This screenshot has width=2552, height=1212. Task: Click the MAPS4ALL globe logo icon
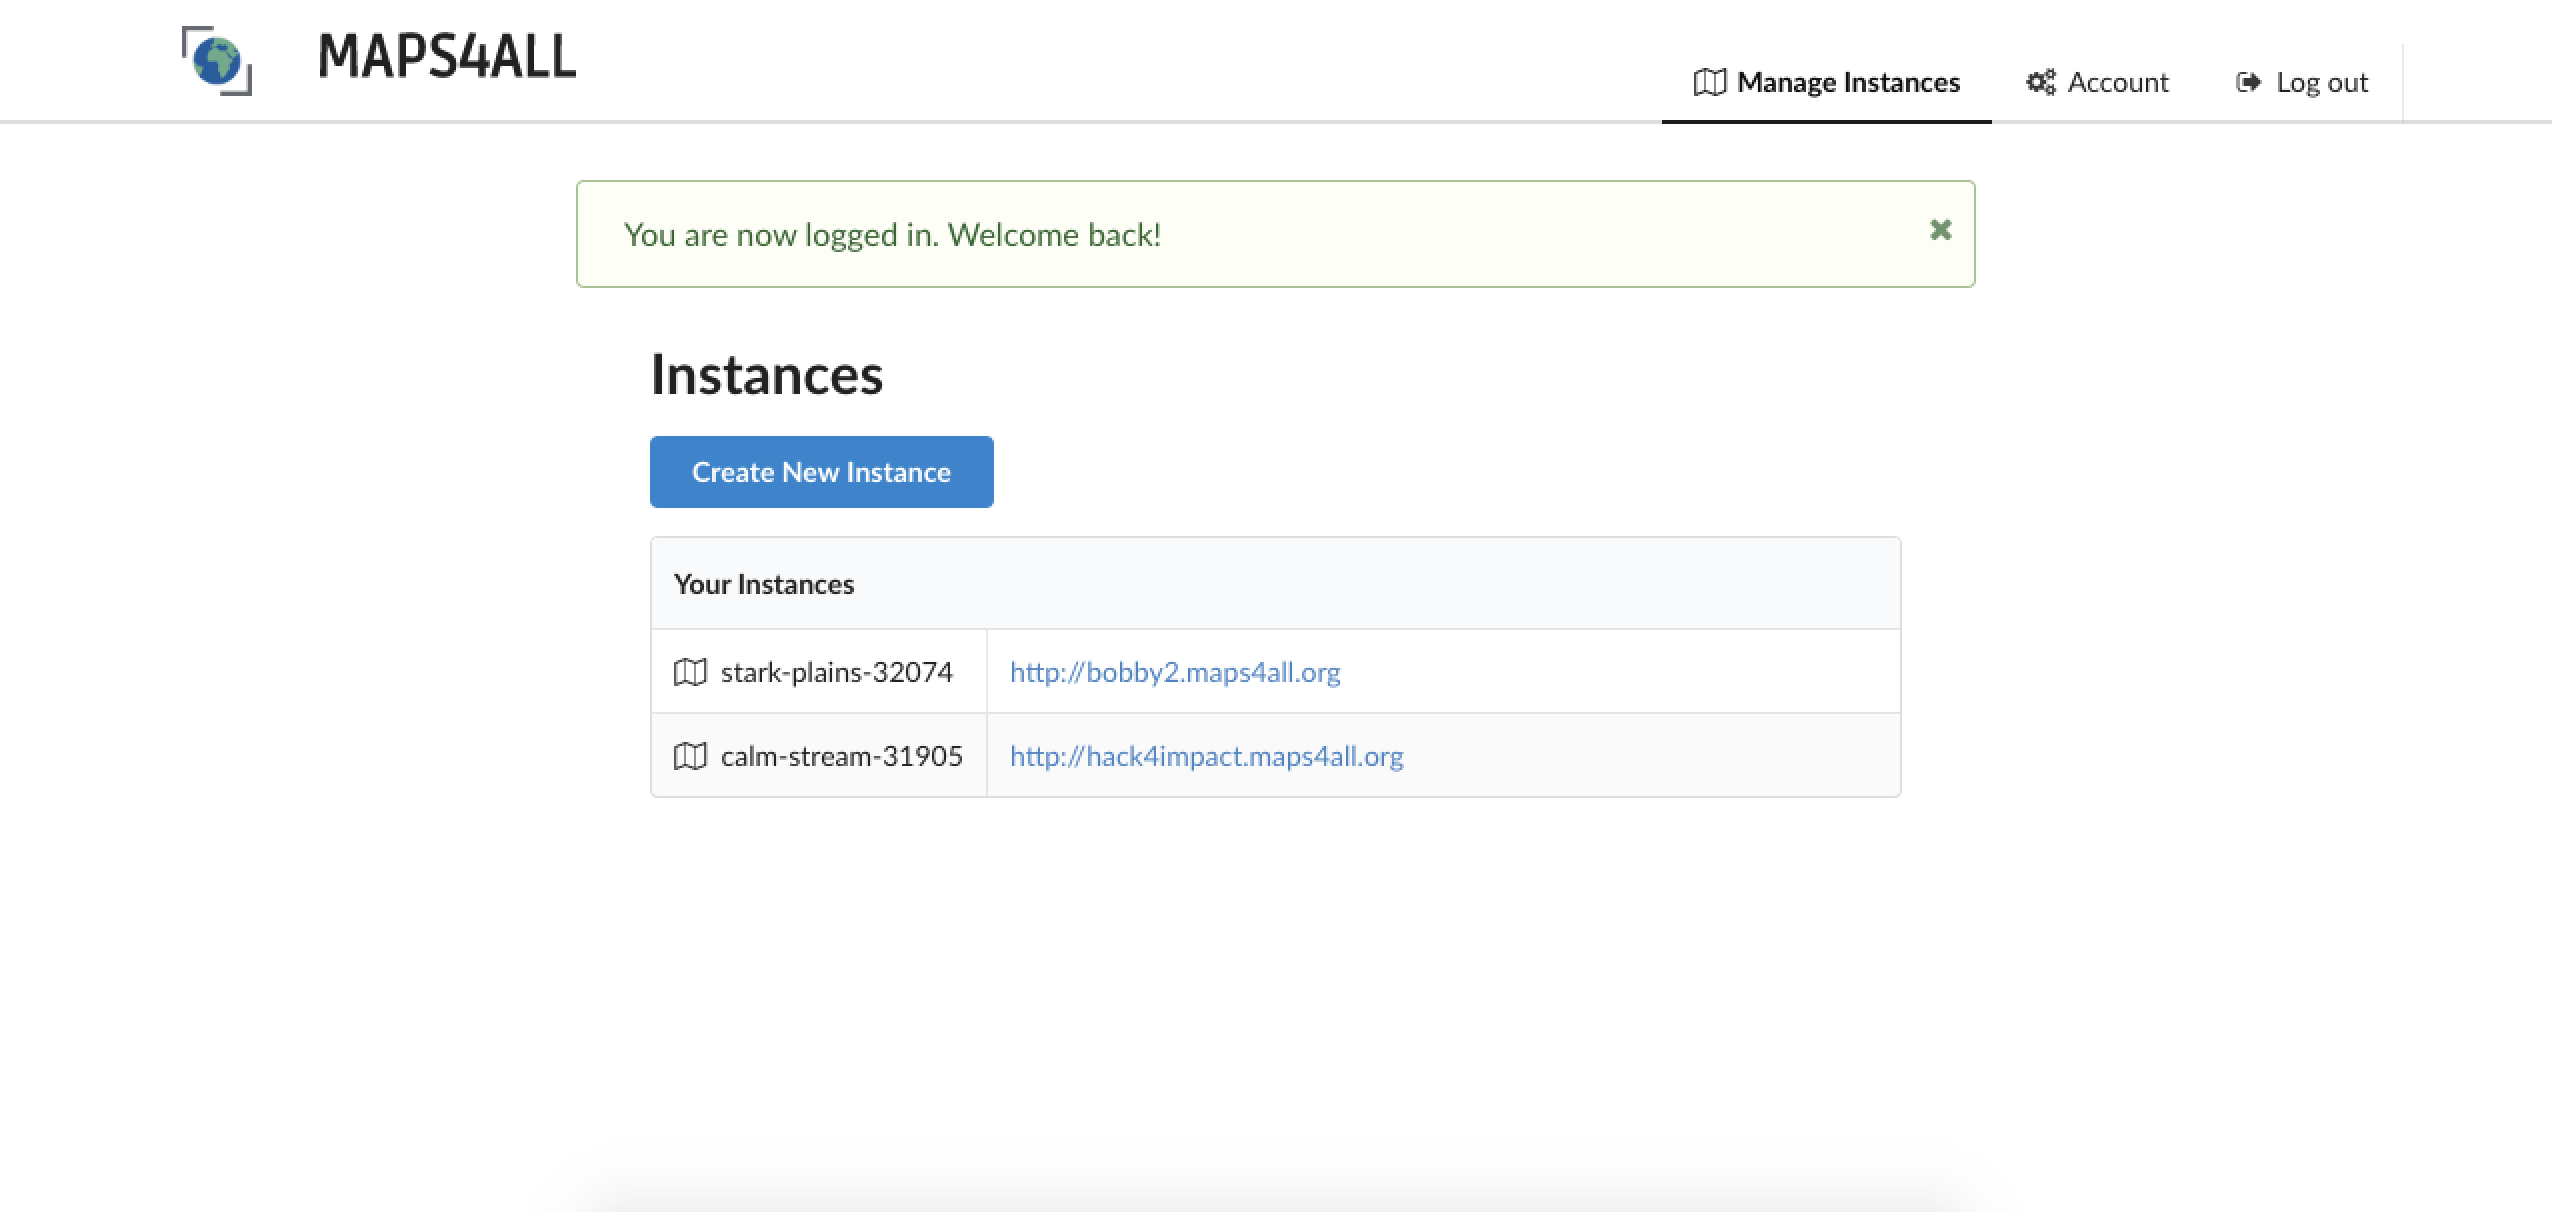tap(217, 61)
